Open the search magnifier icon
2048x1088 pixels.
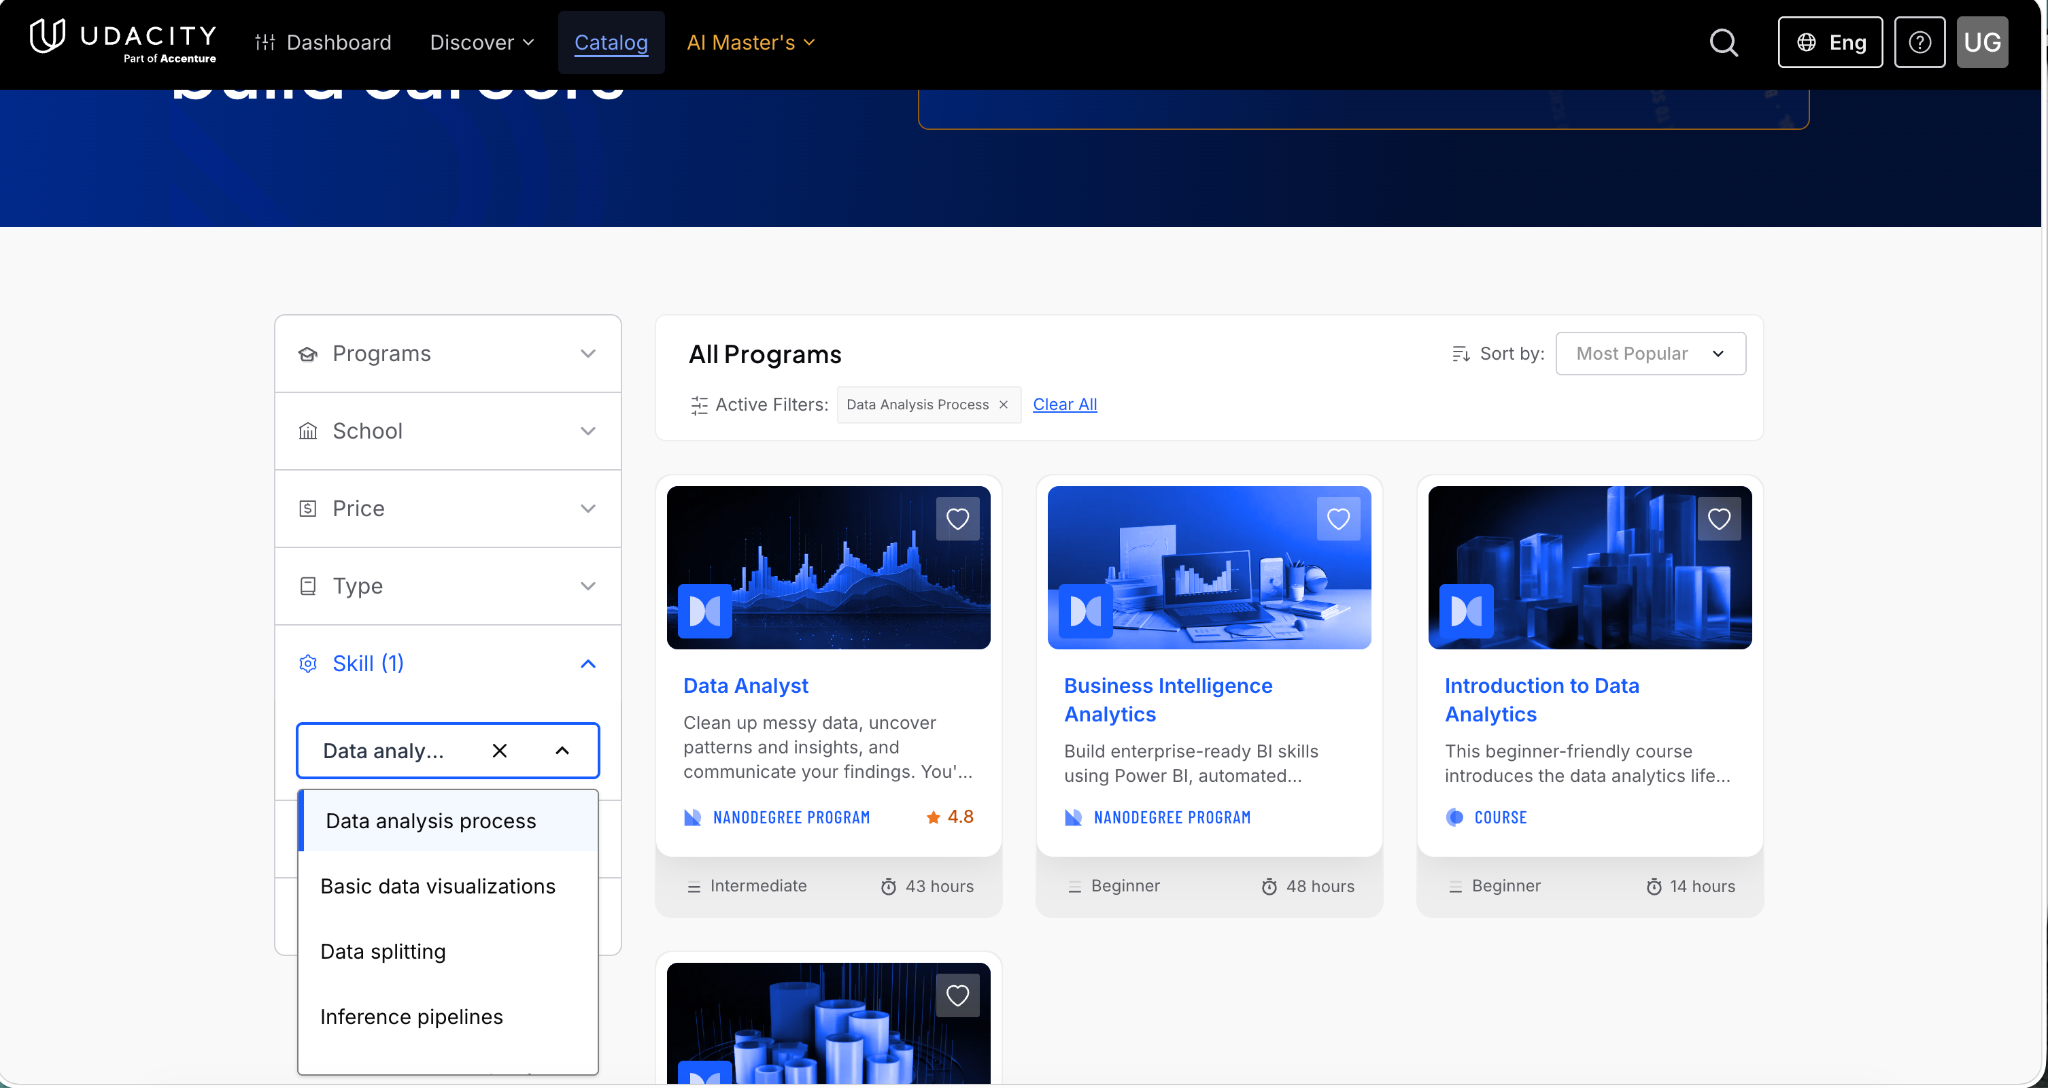[1724, 42]
